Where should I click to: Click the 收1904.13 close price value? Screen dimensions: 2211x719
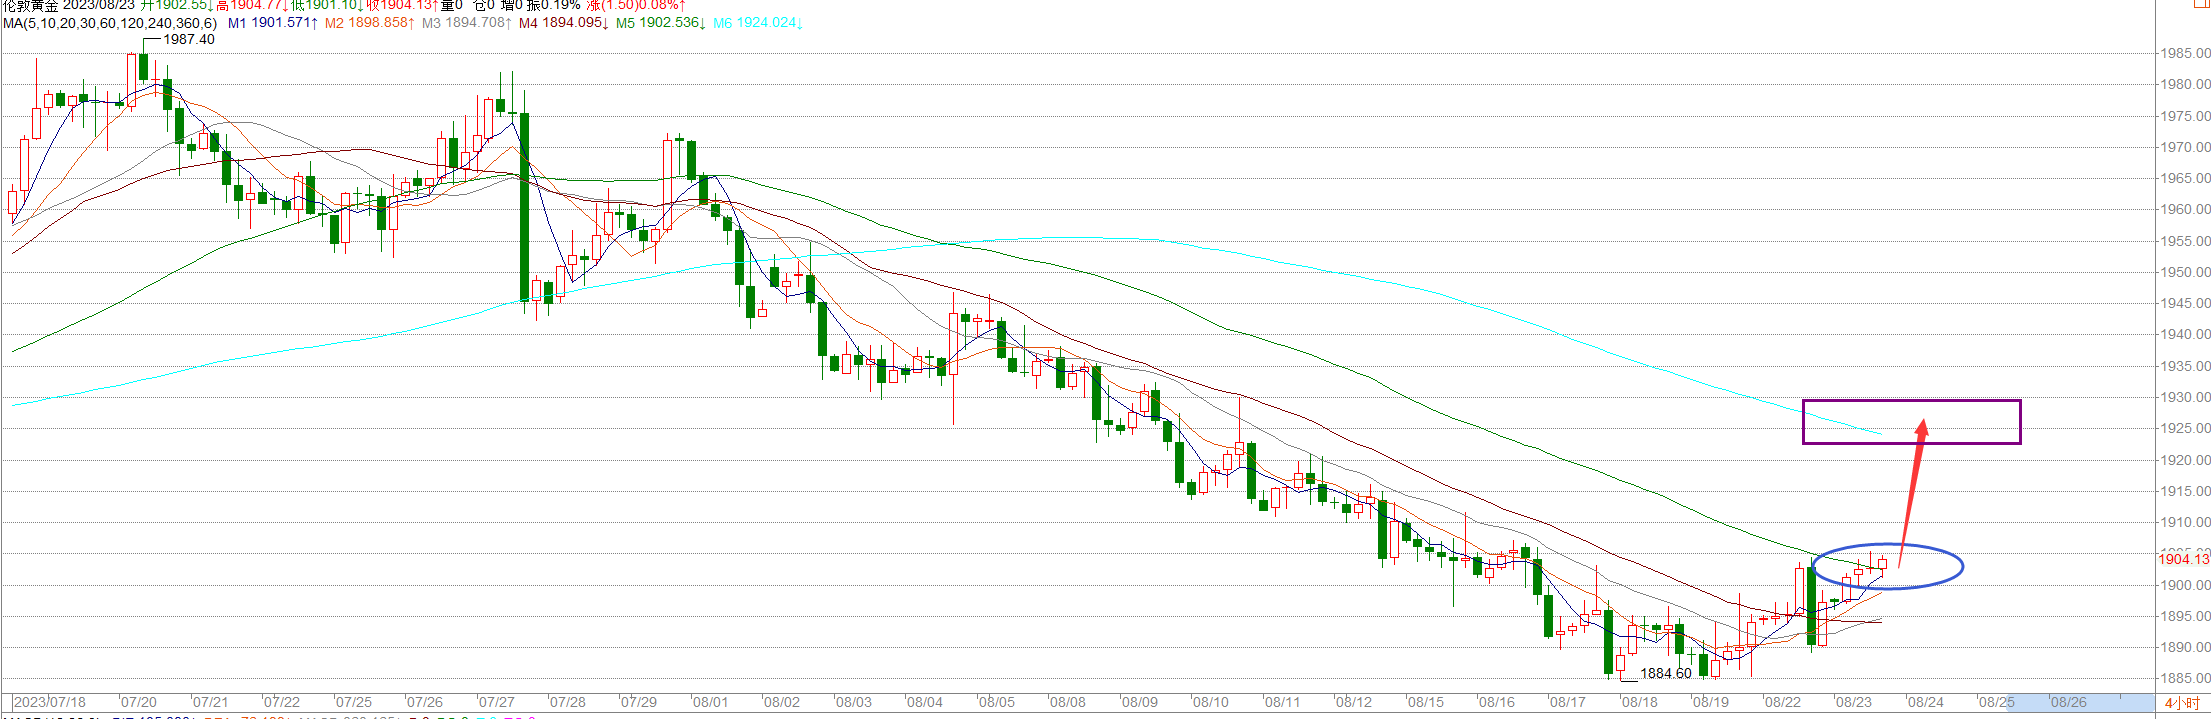tap(402, 5)
